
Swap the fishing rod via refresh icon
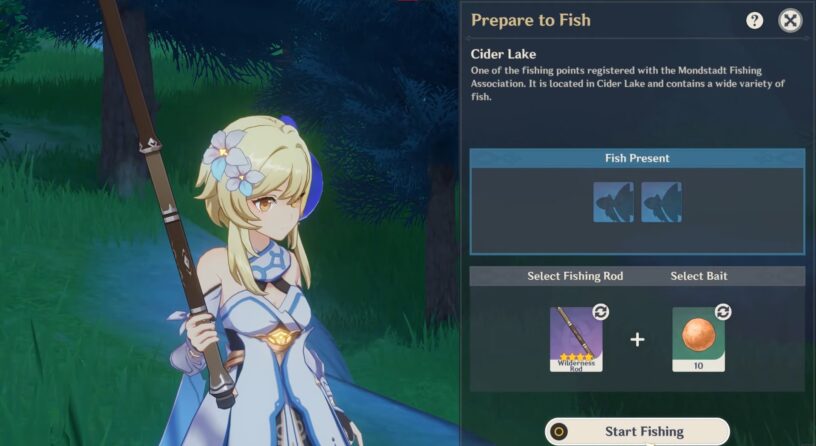point(601,312)
